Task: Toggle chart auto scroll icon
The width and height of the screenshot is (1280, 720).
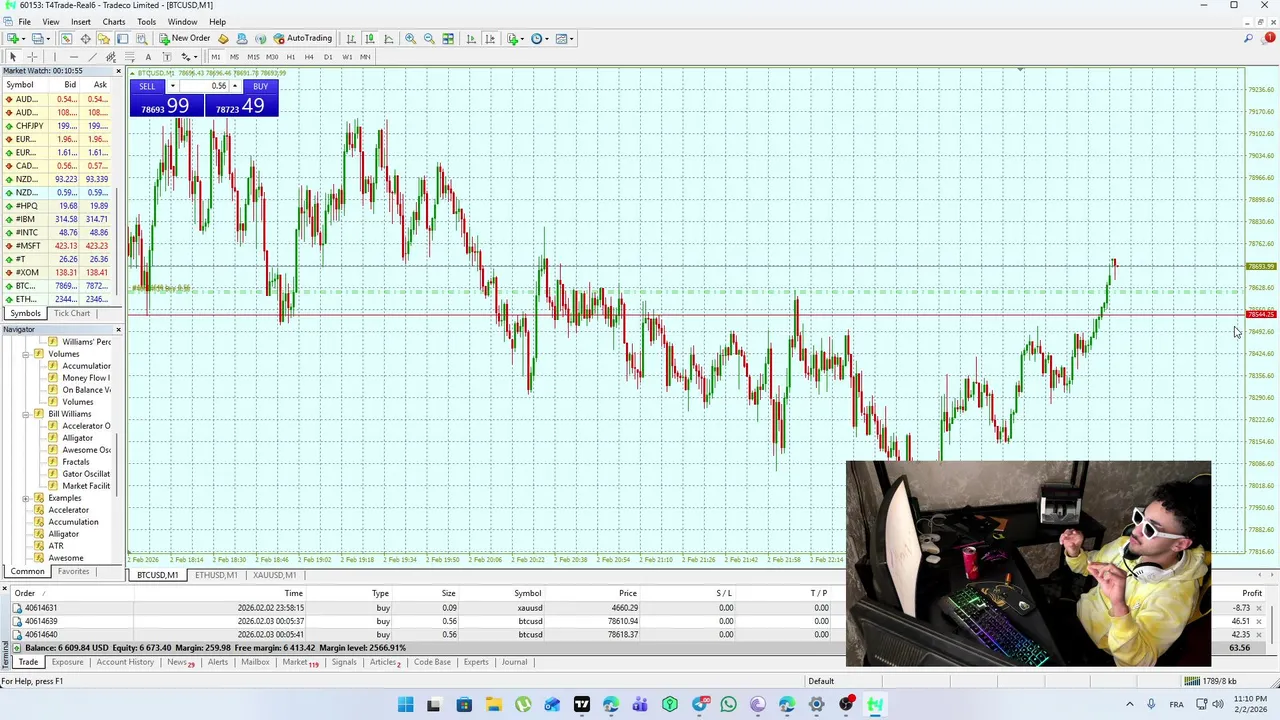Action: [x=471, y=38]
